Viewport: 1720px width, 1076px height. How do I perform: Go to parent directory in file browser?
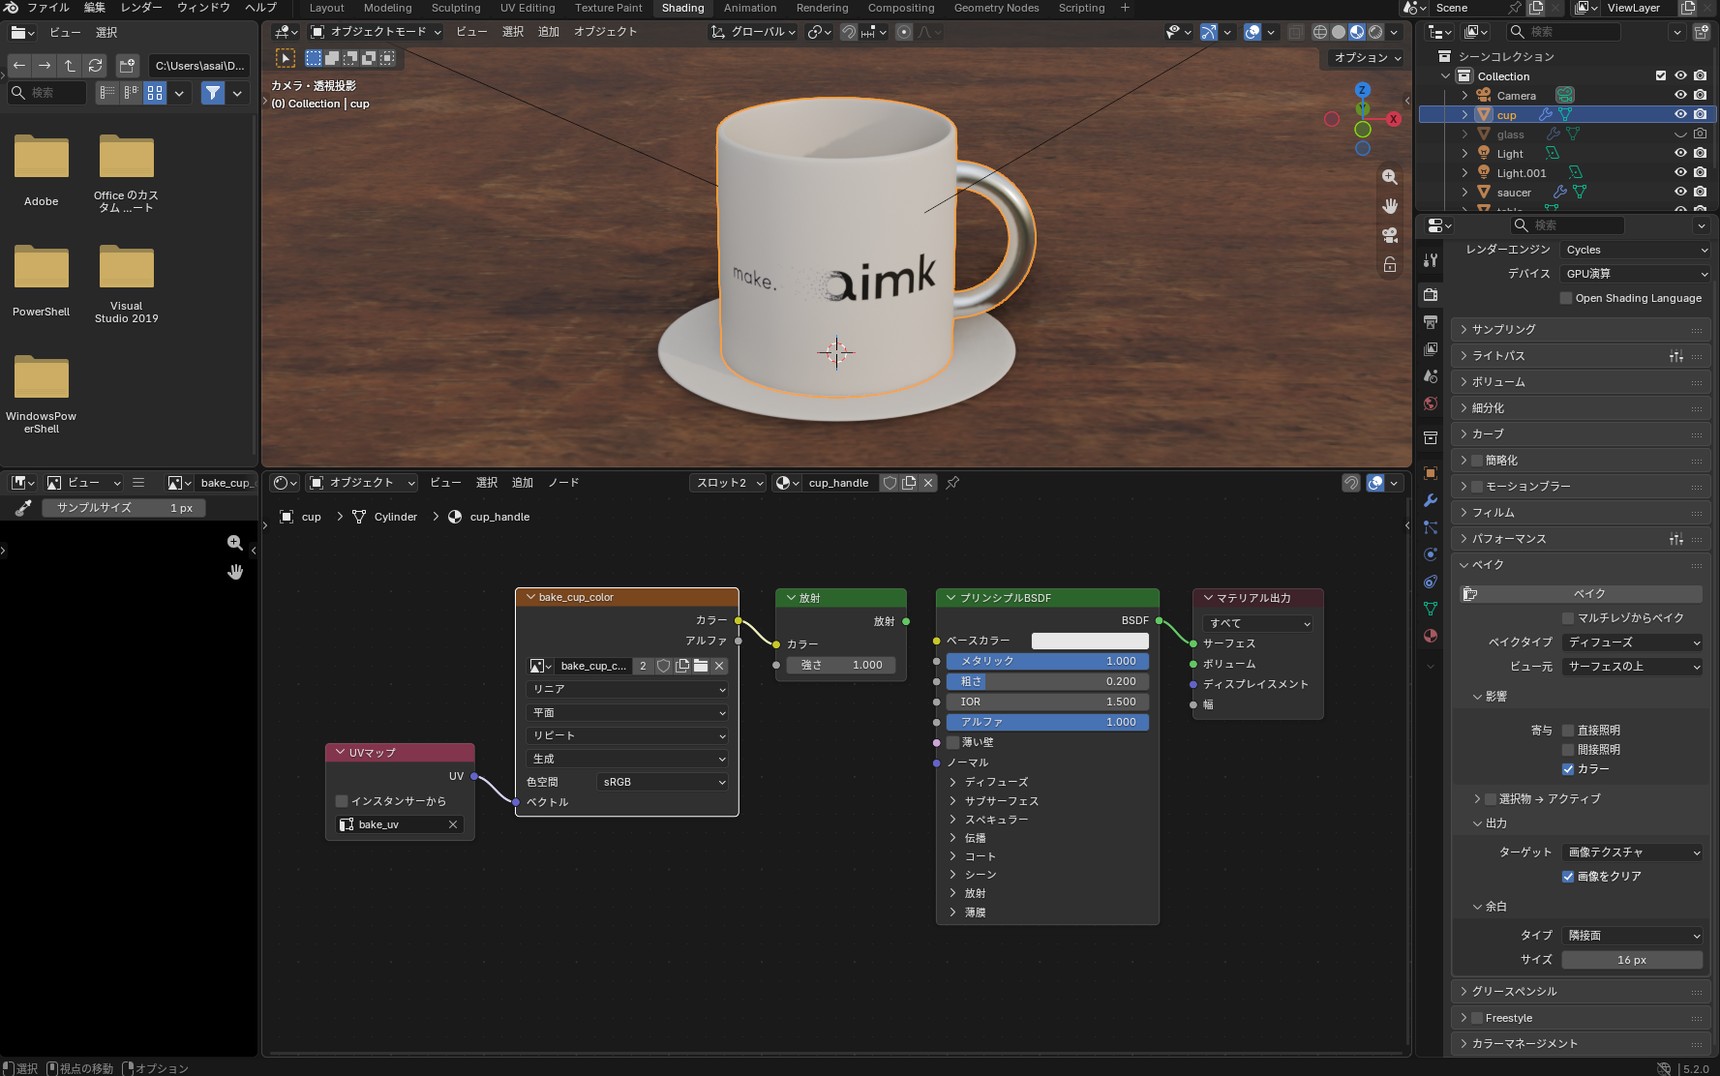[69, 65]
